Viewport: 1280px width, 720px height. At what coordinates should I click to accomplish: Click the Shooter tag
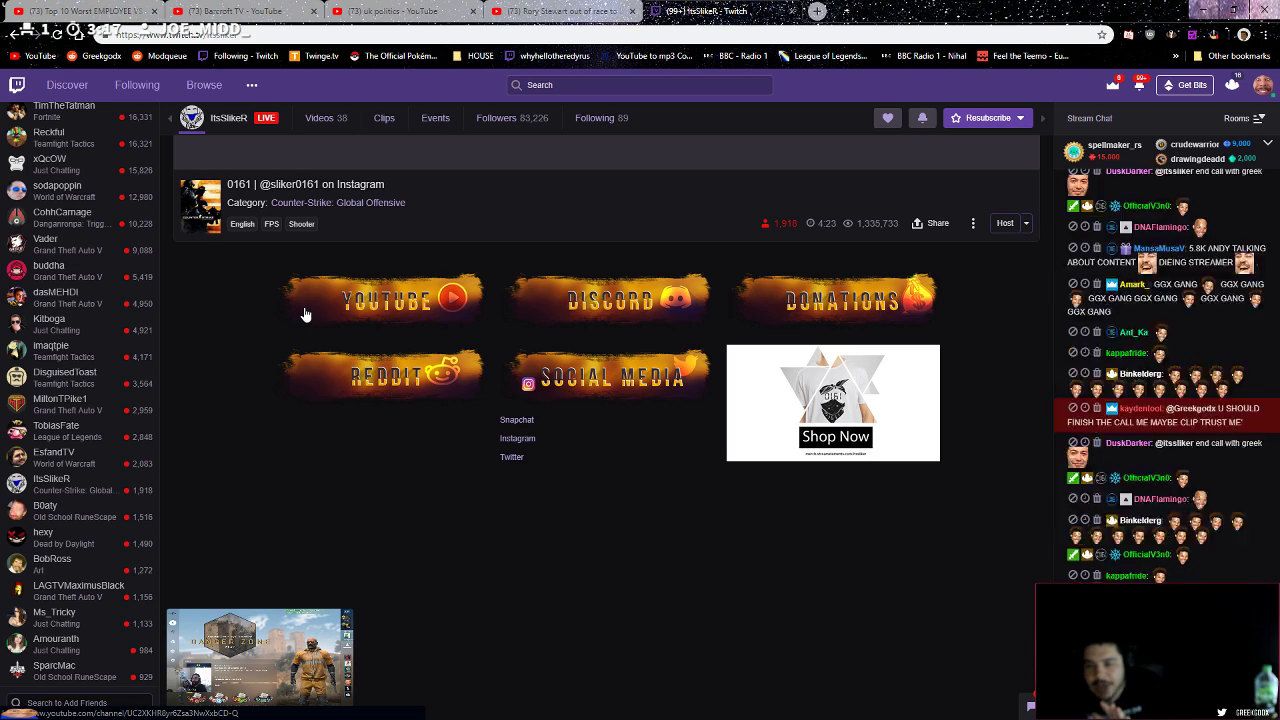(302, 224)
